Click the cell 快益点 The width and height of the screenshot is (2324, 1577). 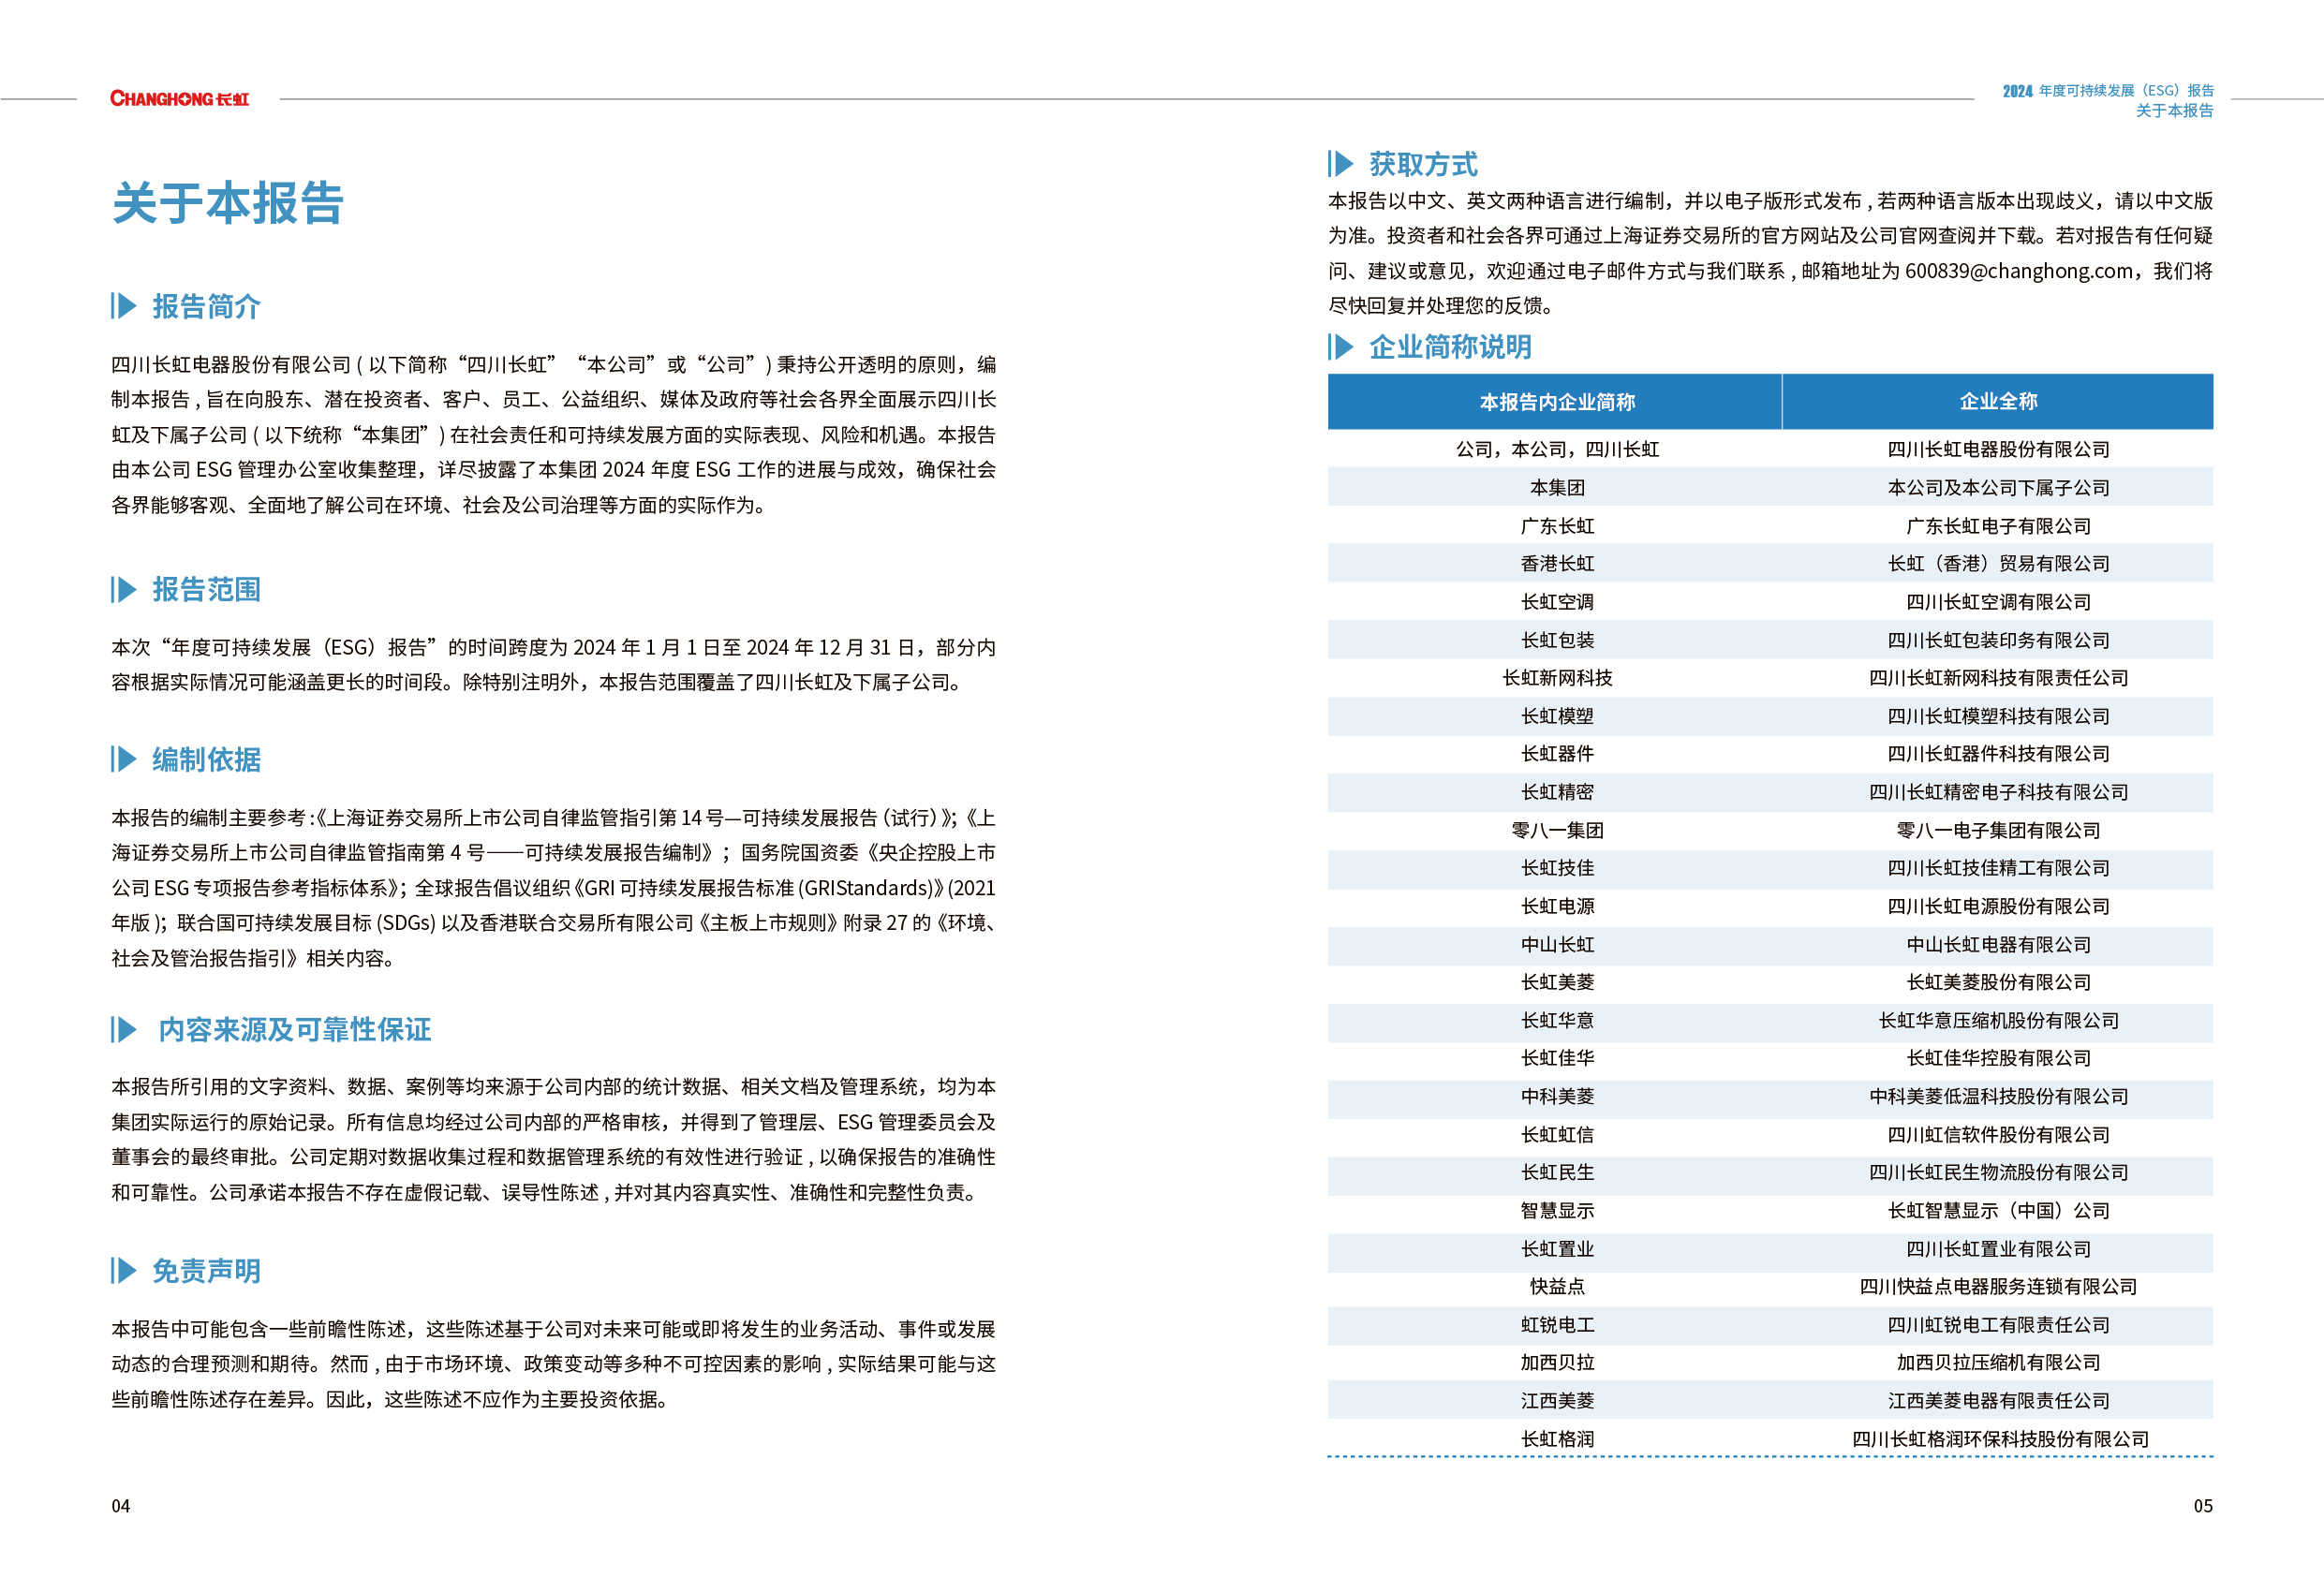pyautogui.click(x=1557, y=1286)
